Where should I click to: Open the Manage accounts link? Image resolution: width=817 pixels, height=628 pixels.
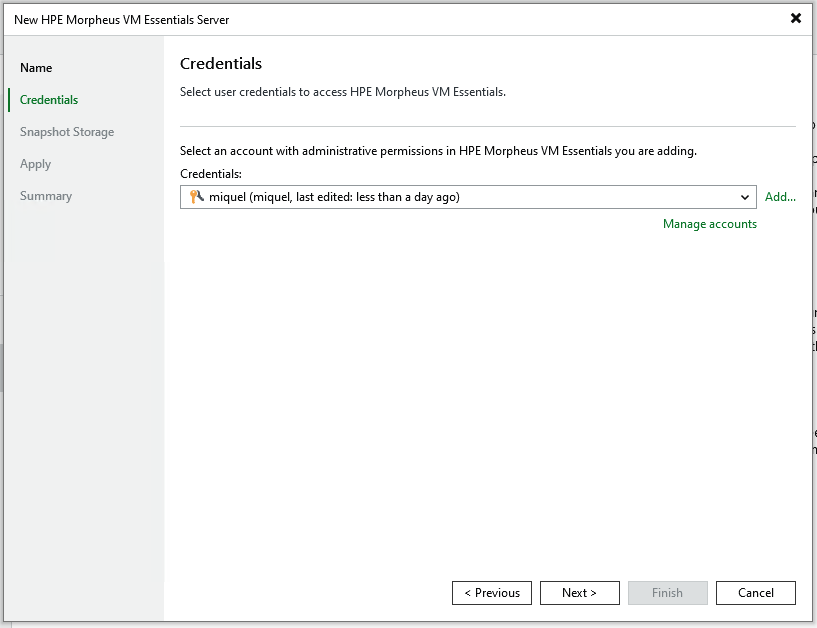point(710,224)
